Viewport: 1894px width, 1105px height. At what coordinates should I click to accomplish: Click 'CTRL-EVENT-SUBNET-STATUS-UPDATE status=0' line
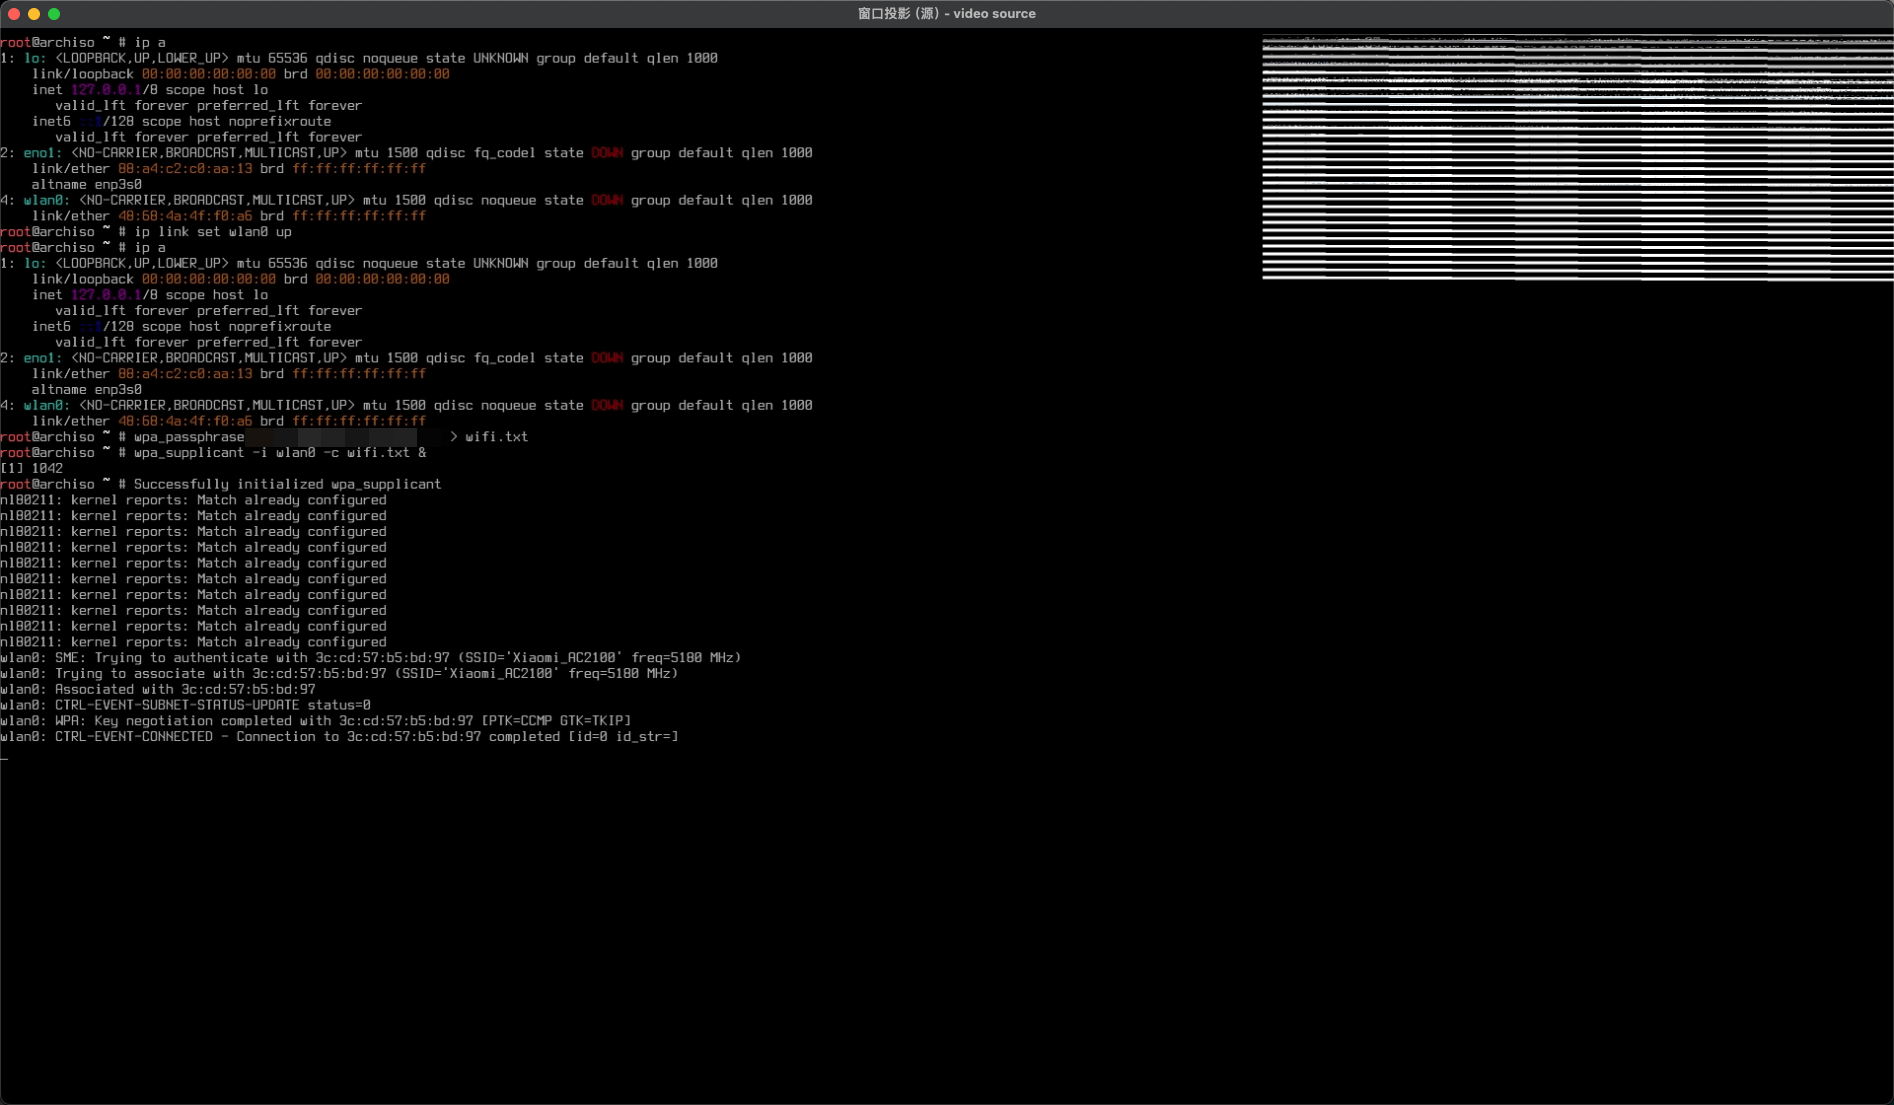pyautogui.click(x=185, y=705)
